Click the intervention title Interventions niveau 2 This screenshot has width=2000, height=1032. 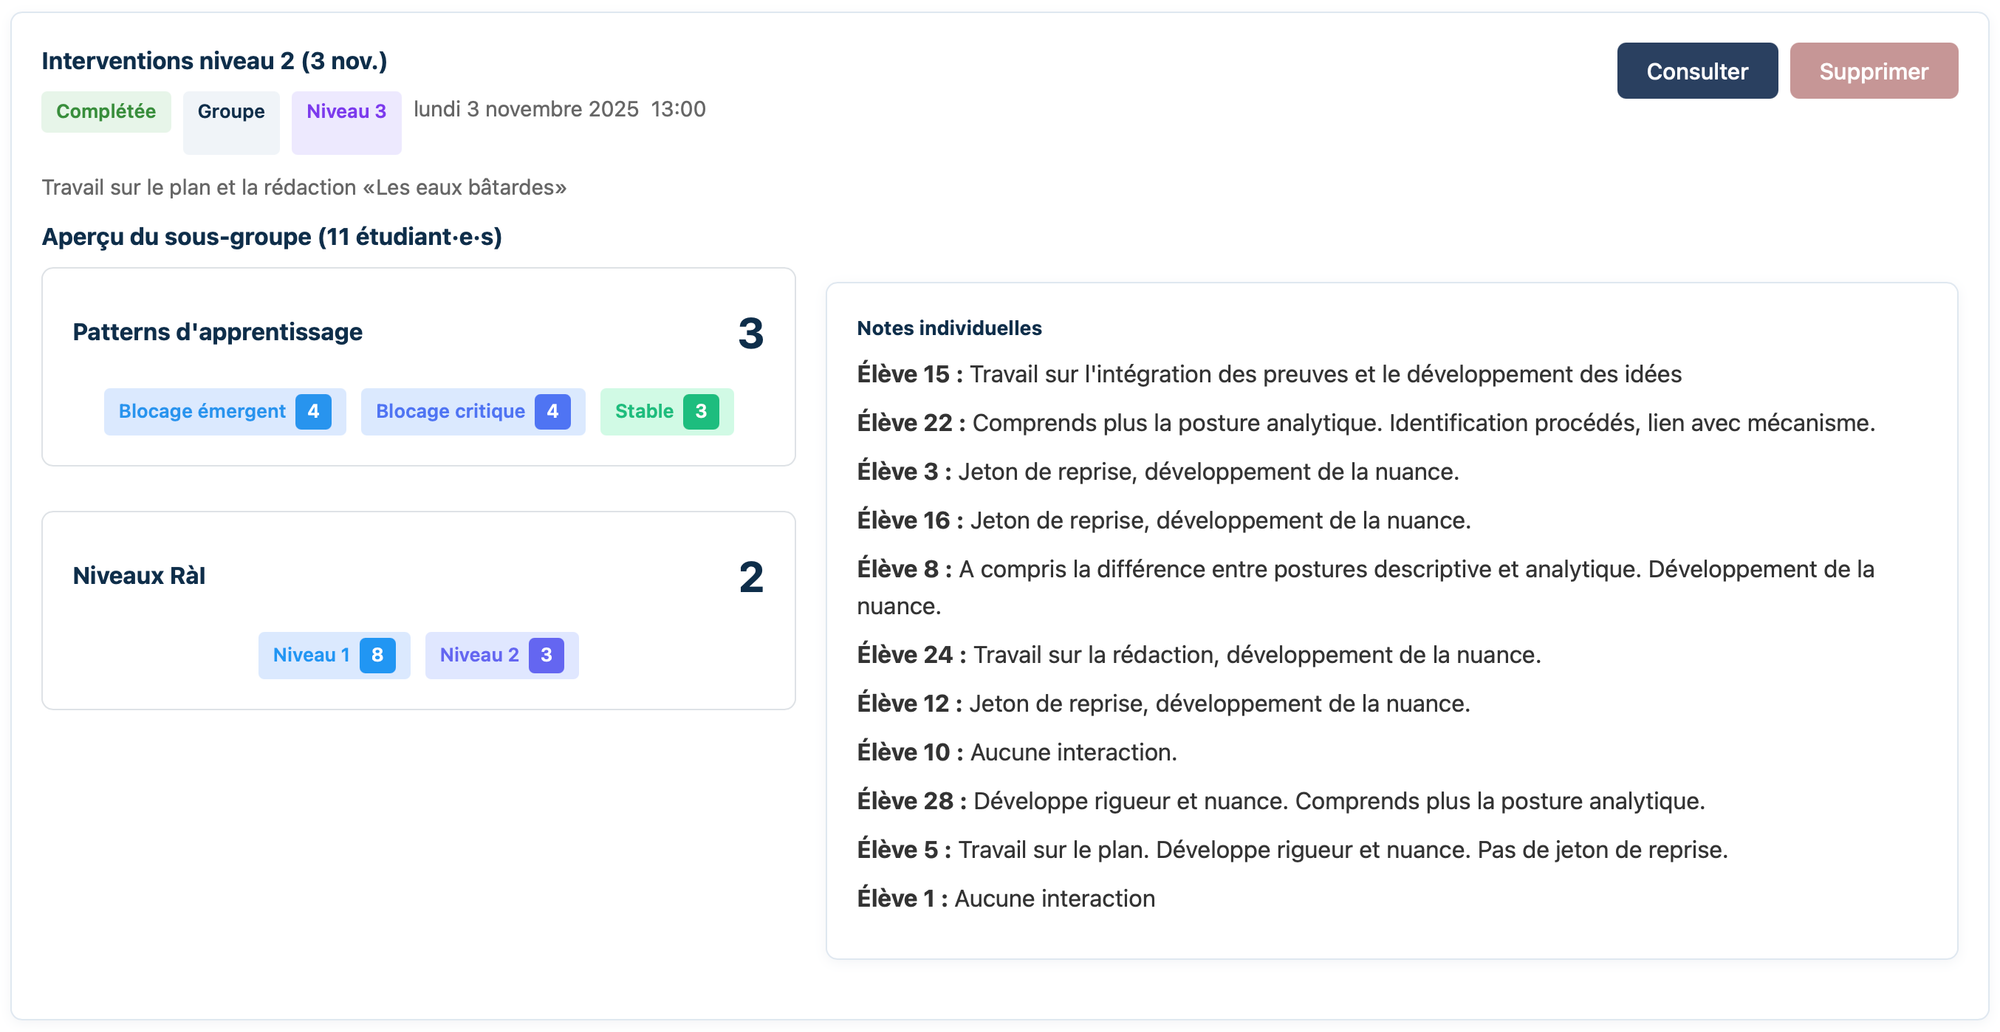click(214, 61)
